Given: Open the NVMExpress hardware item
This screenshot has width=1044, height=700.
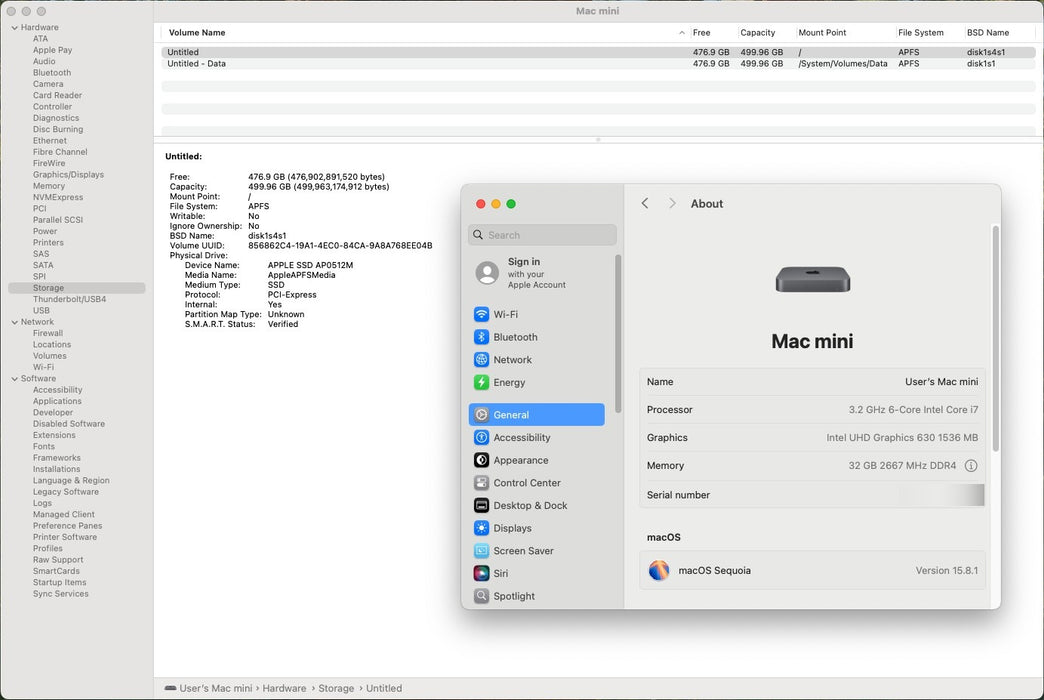Looking at the screenshot, I should pos(58,198).
